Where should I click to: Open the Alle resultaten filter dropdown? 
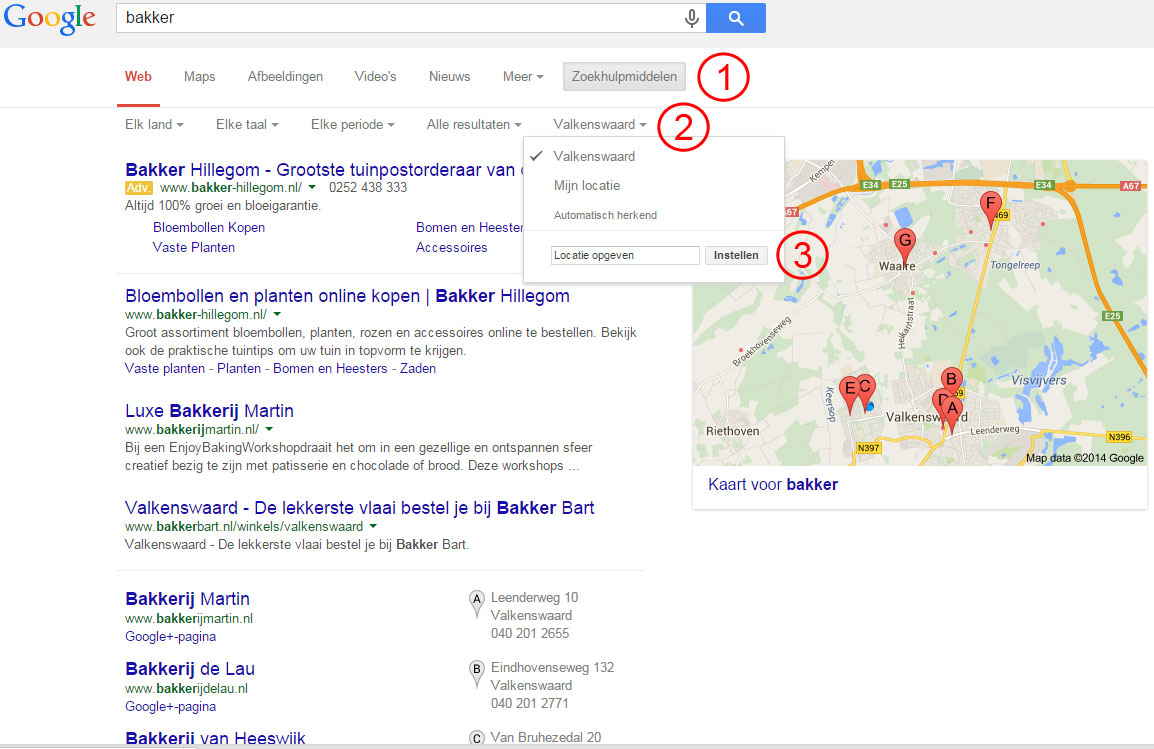coord(474,125)
